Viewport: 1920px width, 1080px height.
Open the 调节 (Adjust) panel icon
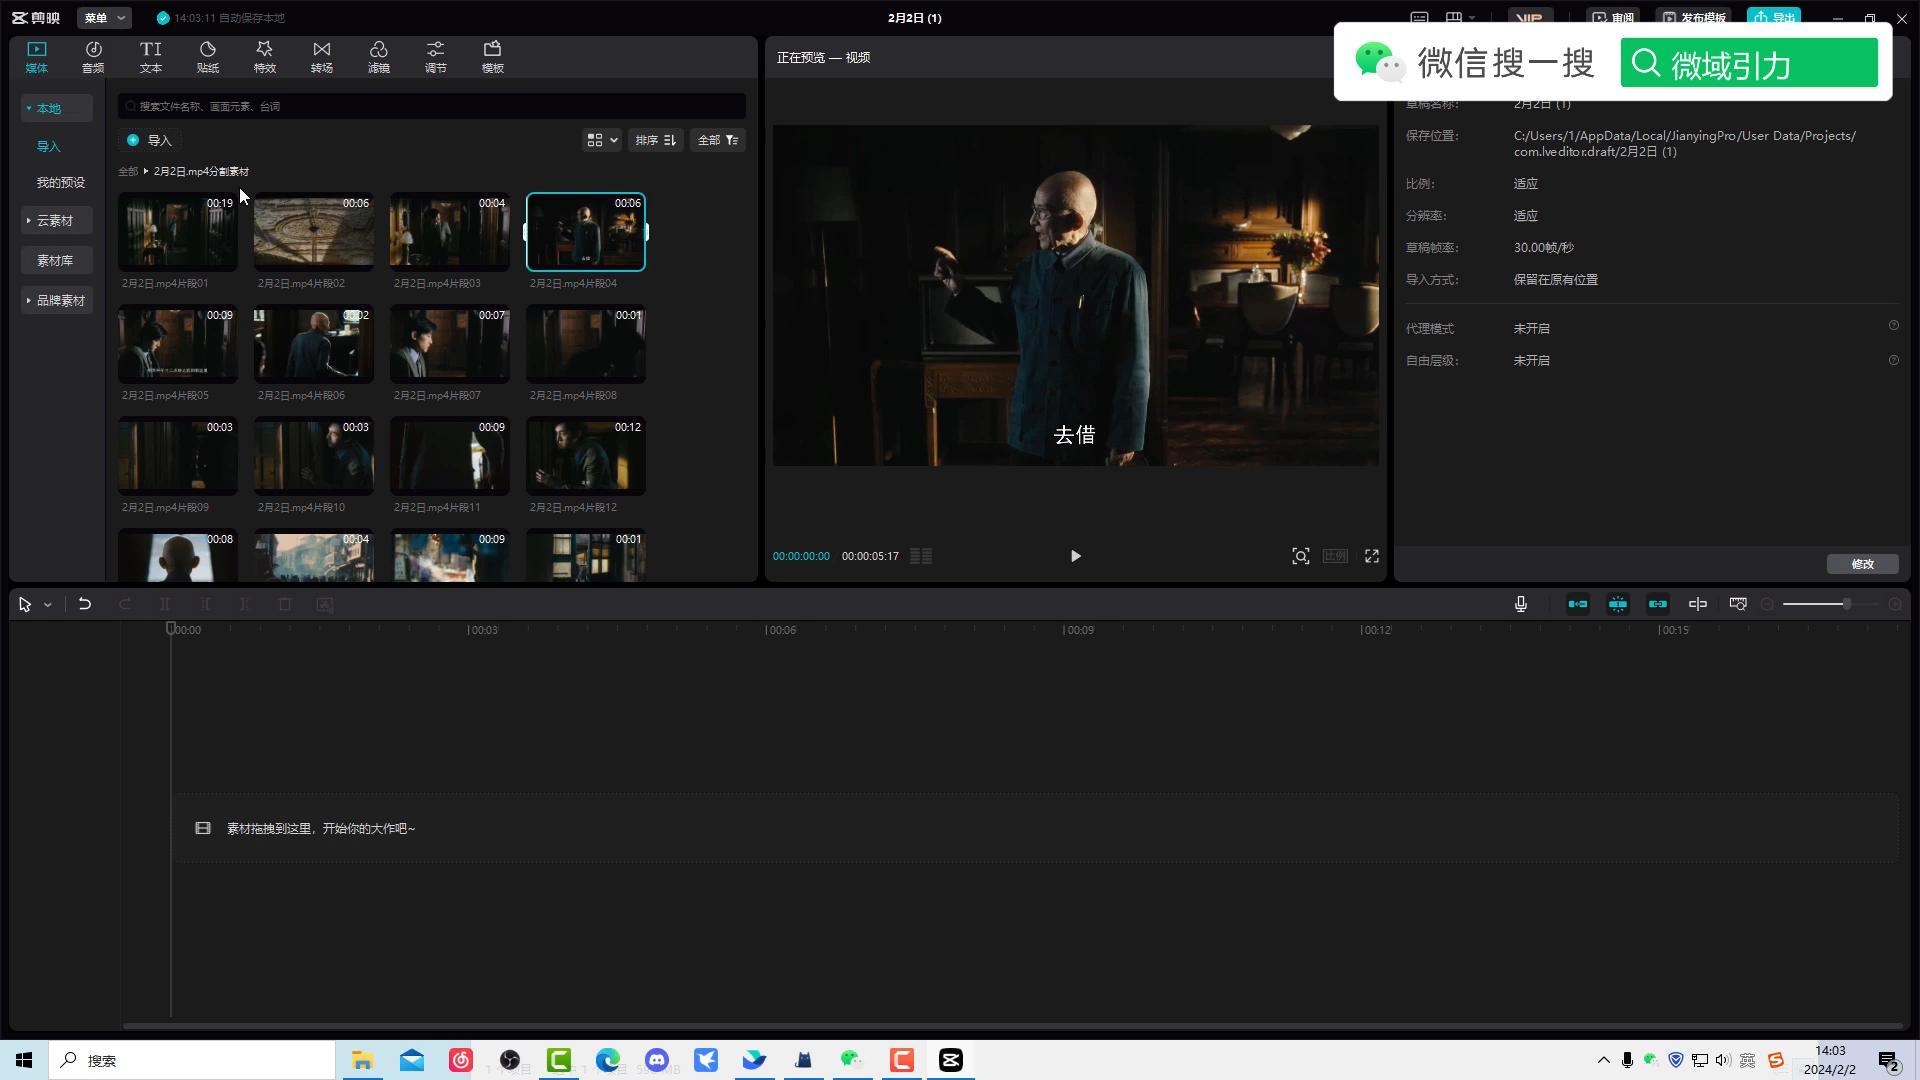pyautogui.click(x=435, y=57)
